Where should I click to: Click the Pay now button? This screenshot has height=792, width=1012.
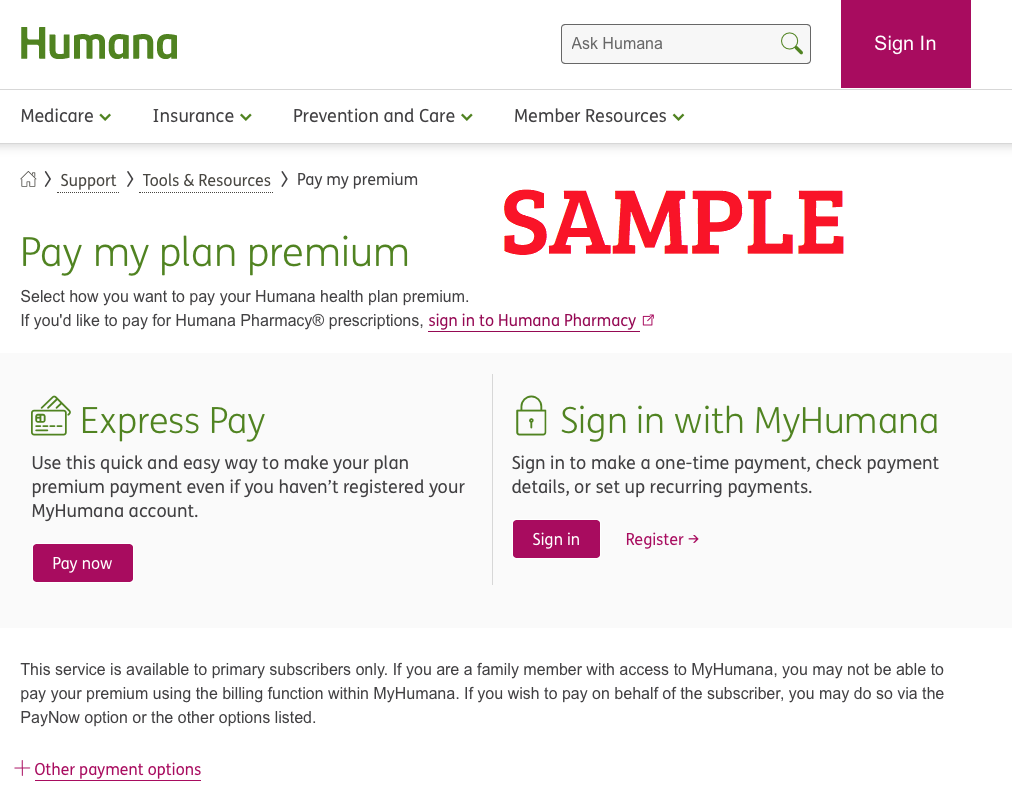(83, 563)
